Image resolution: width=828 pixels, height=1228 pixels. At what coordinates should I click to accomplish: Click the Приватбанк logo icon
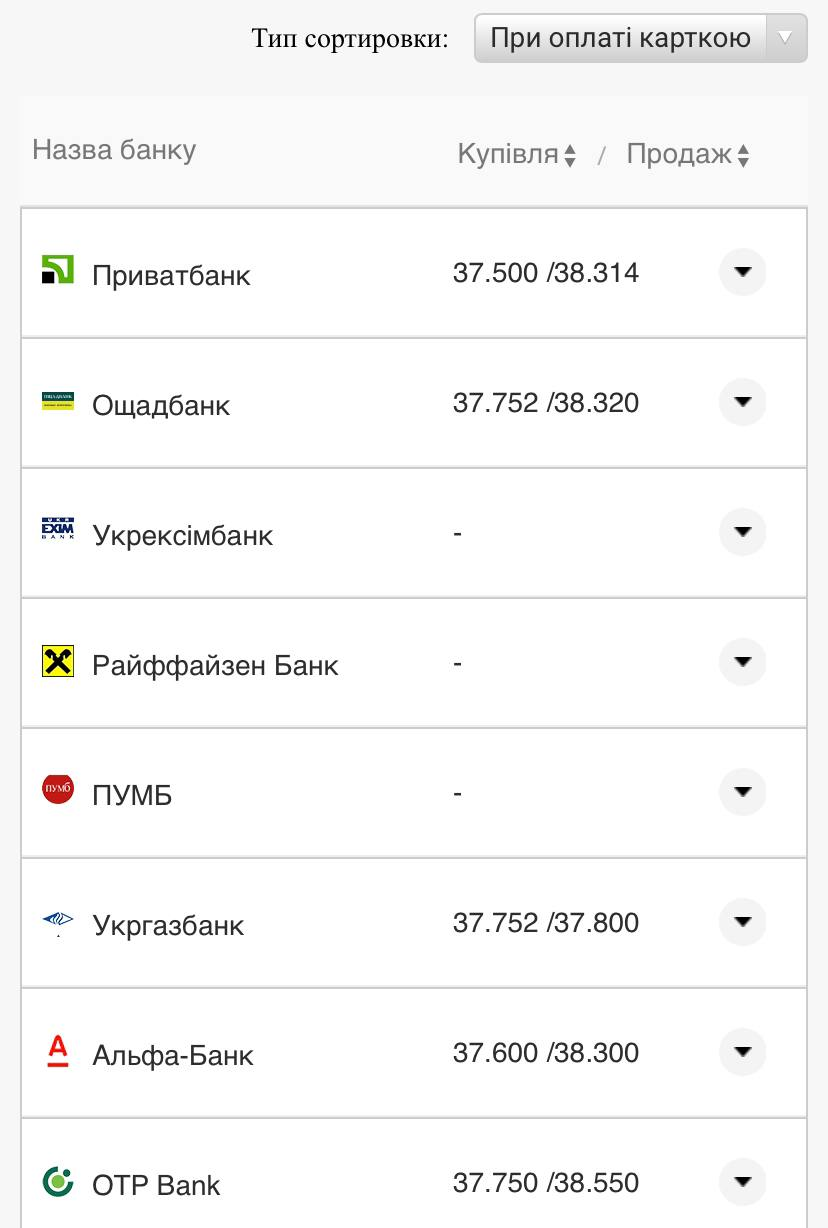tap(58, 270)
